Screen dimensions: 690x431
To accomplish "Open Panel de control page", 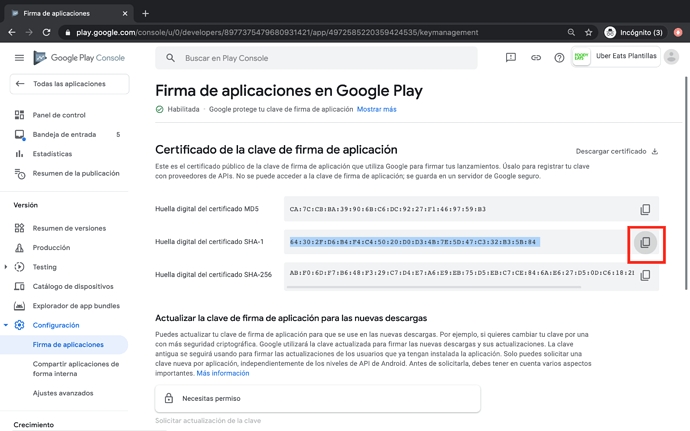I will (59, 115).
